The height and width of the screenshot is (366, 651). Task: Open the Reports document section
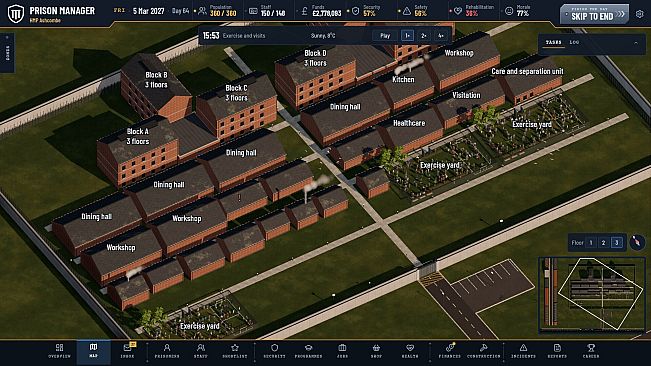557,351
